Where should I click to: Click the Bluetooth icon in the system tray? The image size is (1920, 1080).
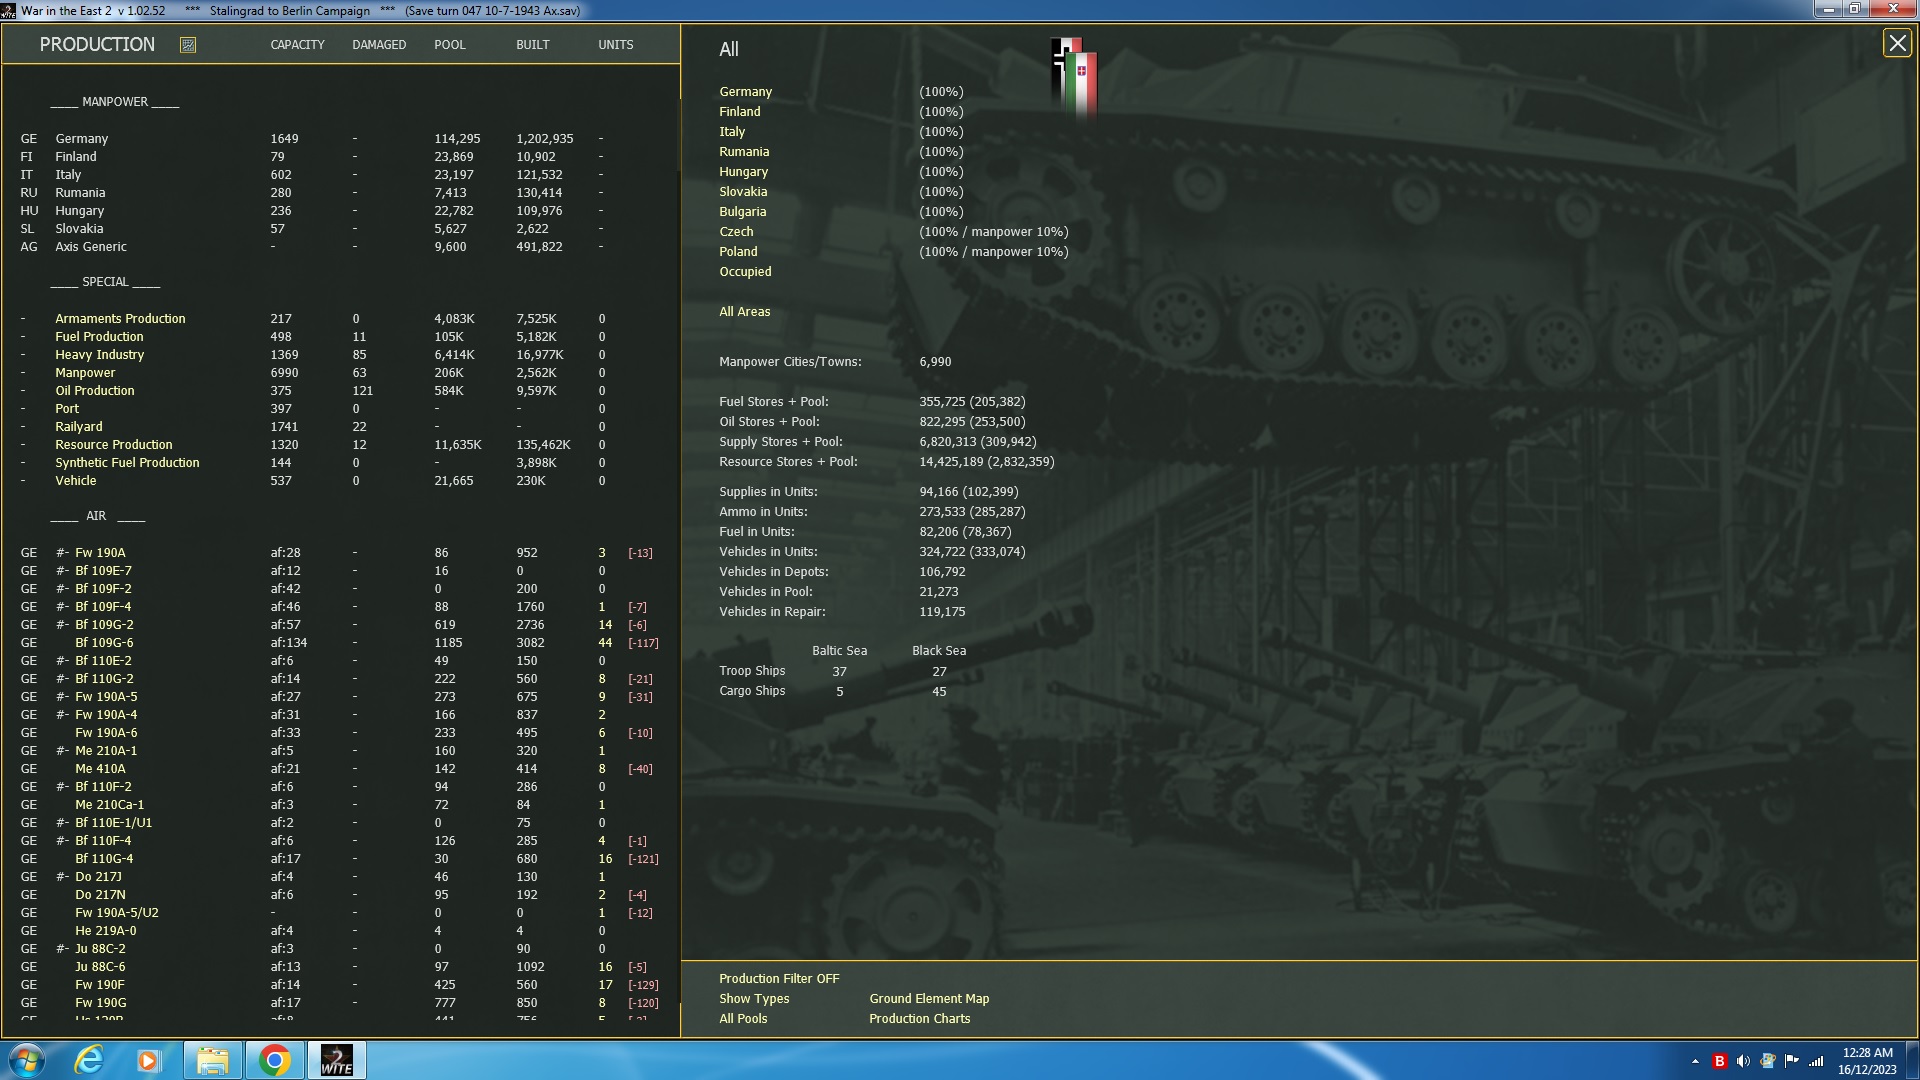(1720, 1059)
